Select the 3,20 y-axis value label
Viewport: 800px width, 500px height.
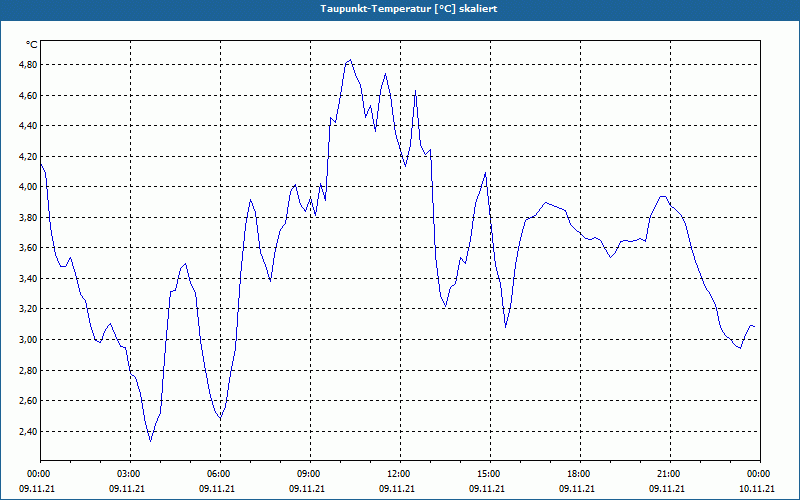coord(29,309)
